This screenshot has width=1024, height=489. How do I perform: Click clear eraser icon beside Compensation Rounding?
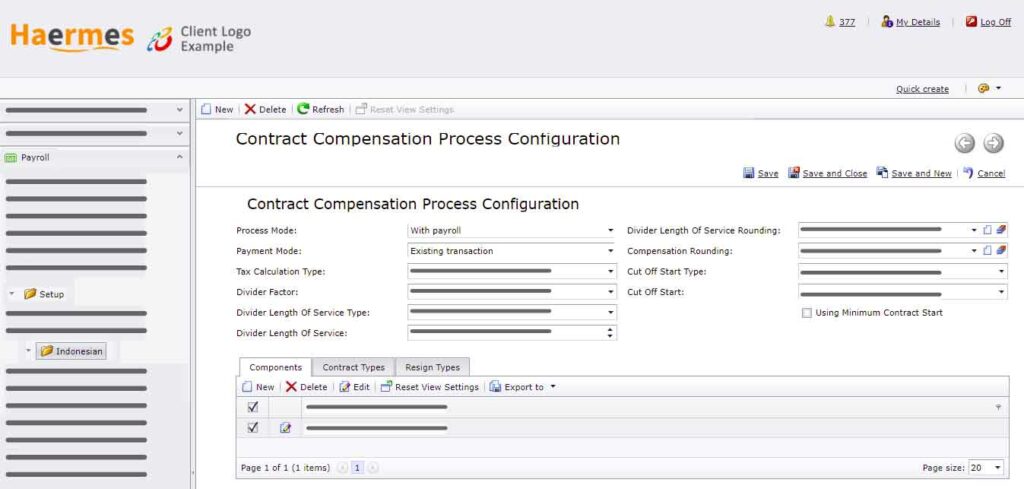(x=1001, y=251)
